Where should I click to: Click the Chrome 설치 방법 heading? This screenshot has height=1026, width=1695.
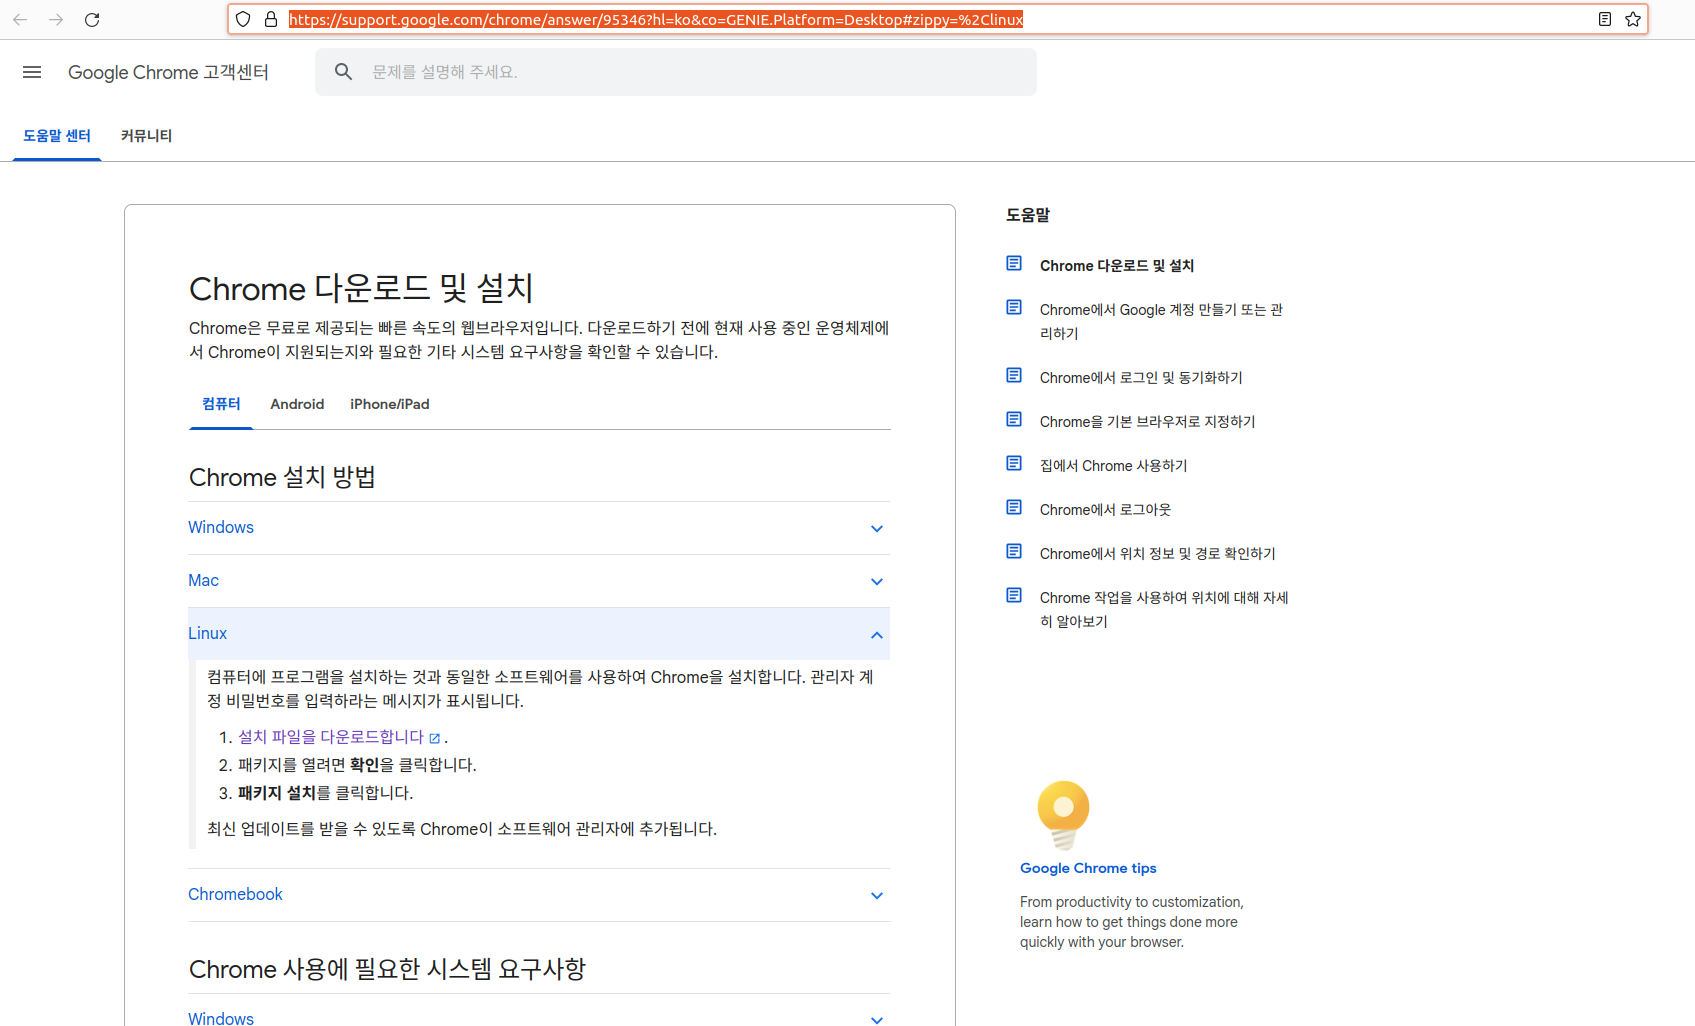[x=282, y=477]
